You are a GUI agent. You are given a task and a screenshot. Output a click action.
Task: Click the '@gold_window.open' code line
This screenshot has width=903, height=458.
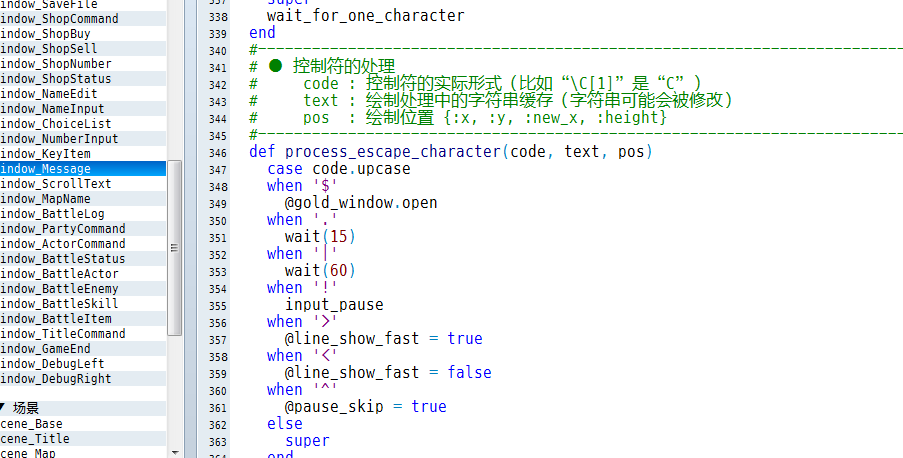(x=361, y=203)
